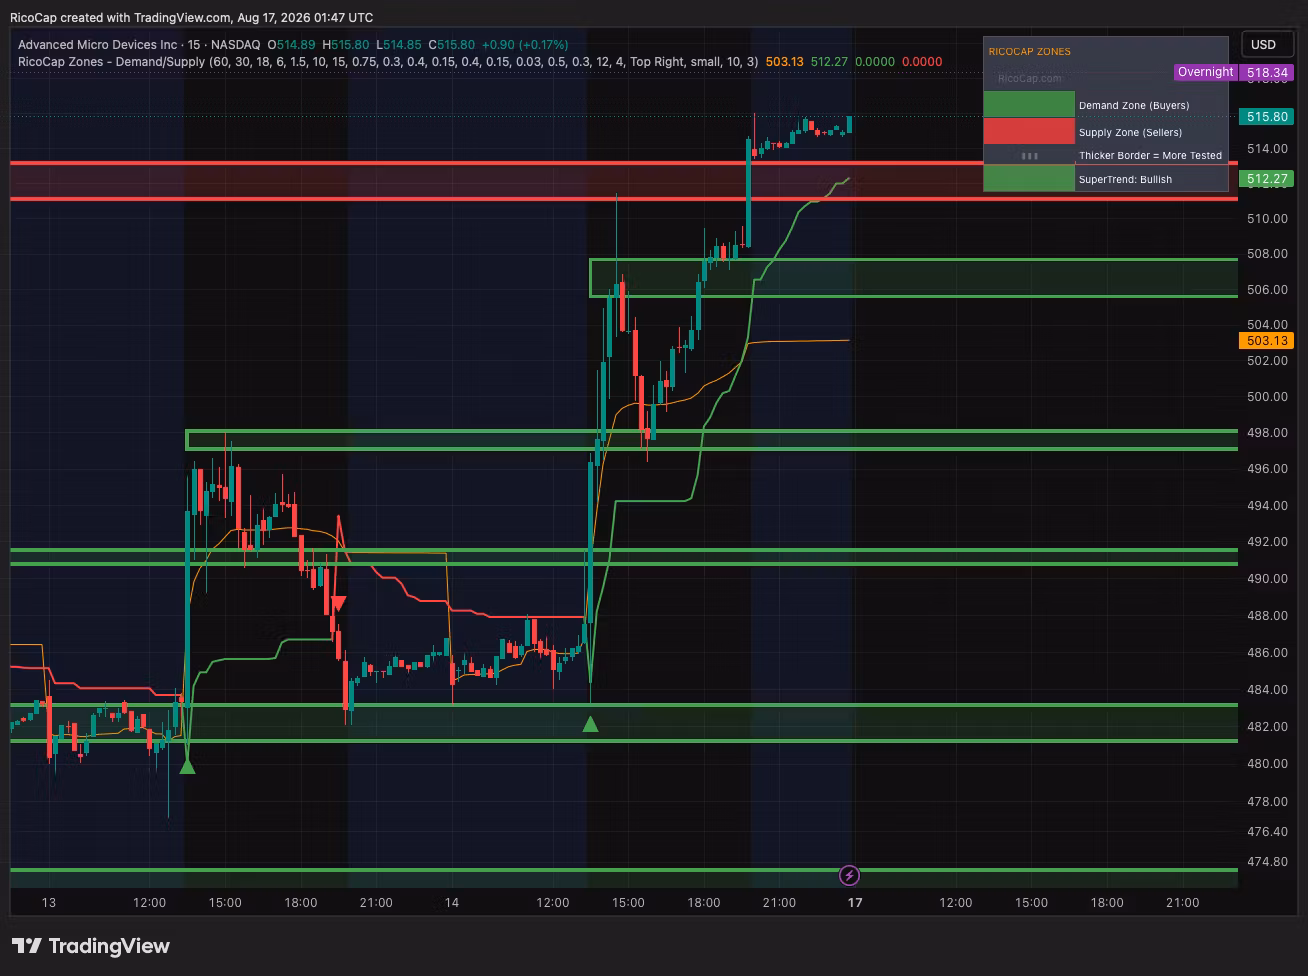Click the 476.40 price axis label

1266,832
